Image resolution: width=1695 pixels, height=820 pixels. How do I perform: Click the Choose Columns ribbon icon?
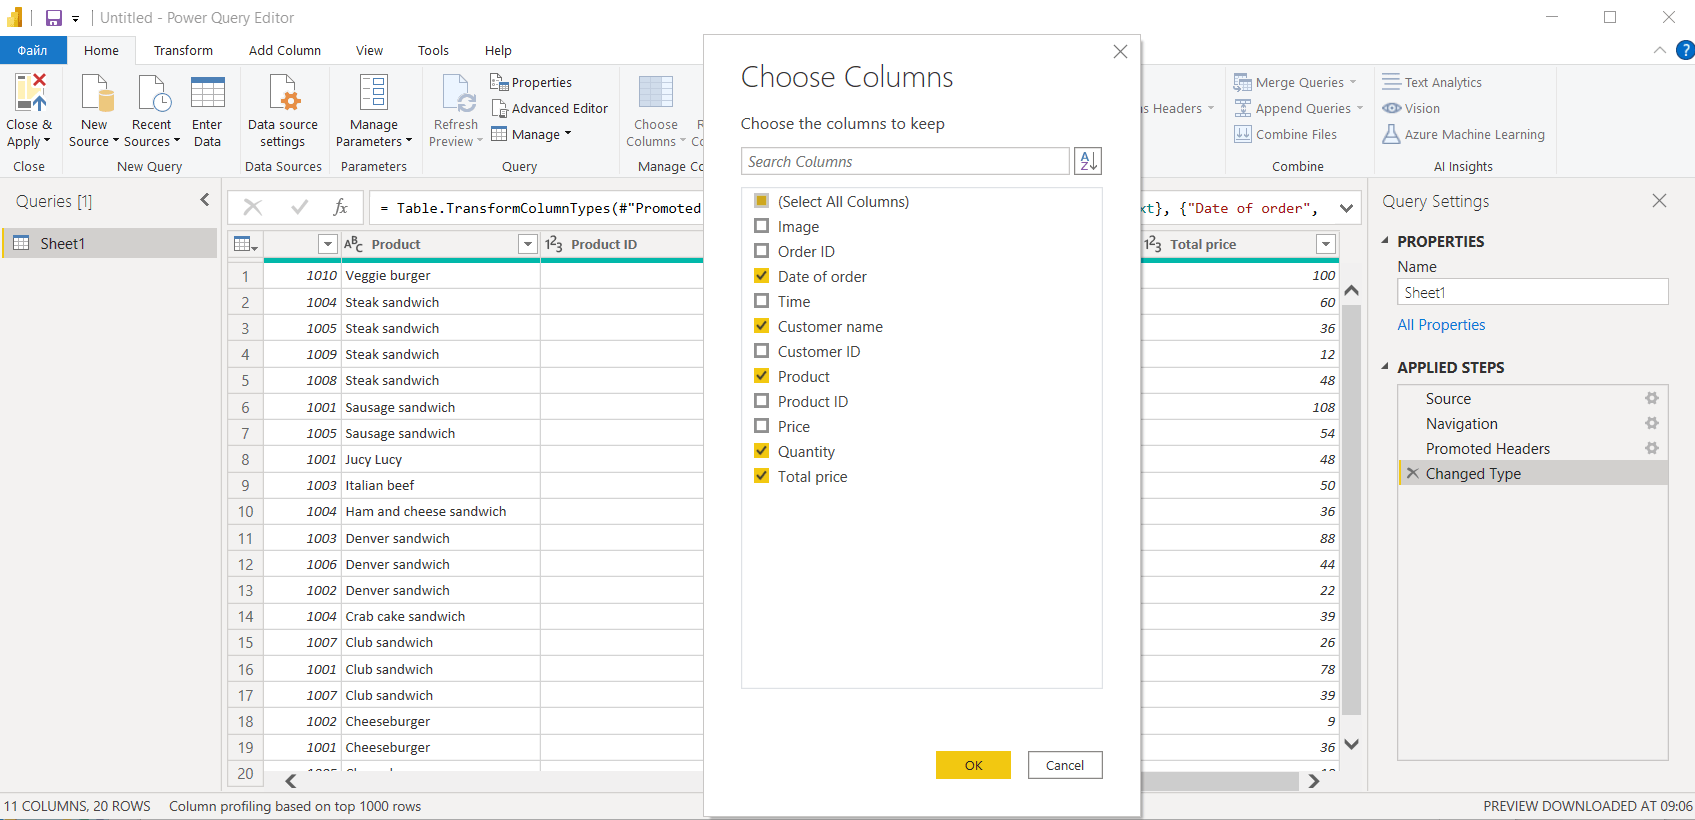(656, 91)
